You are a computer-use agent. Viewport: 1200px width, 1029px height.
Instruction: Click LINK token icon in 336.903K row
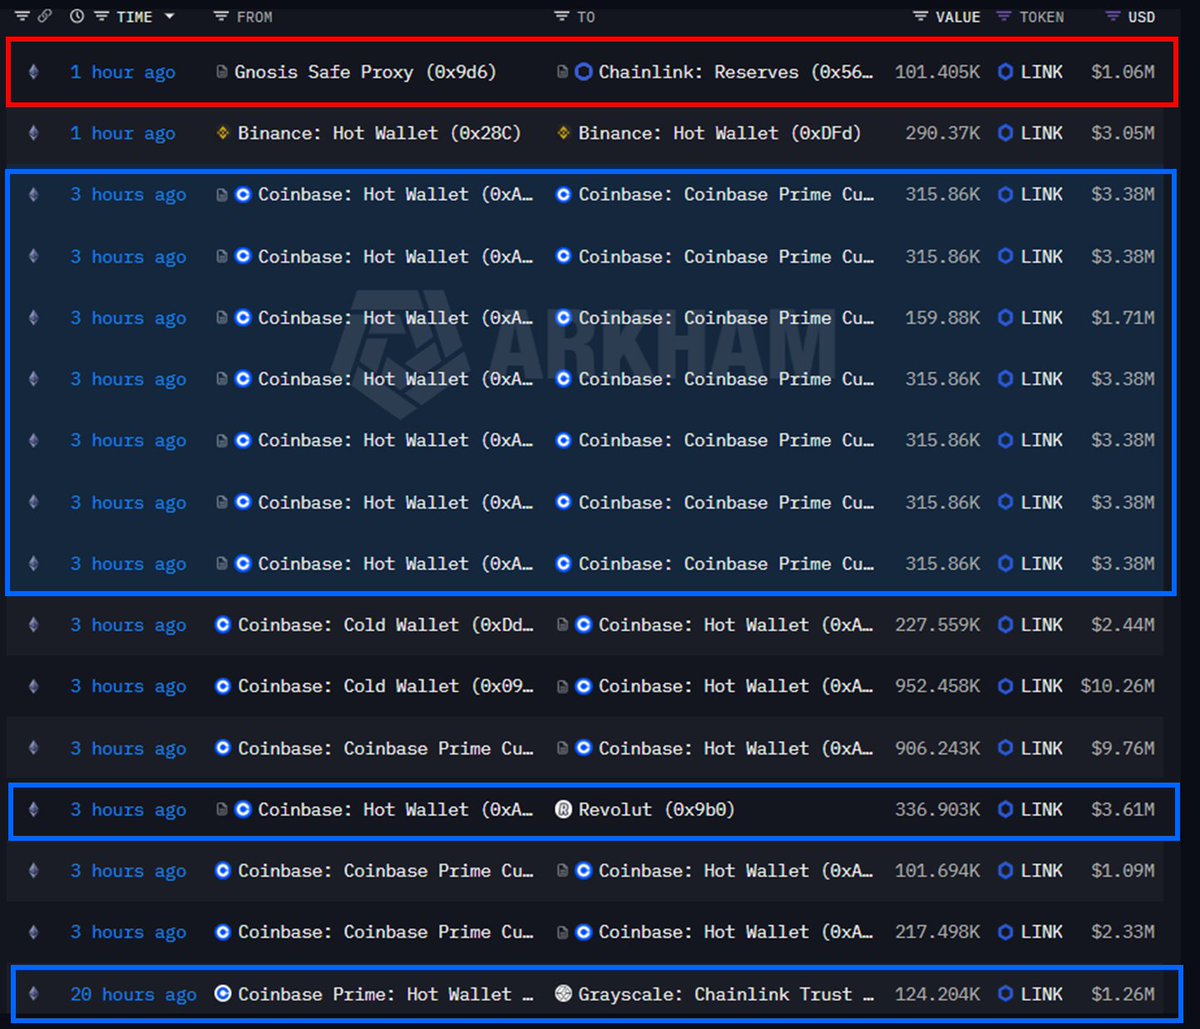[1005, 809]
